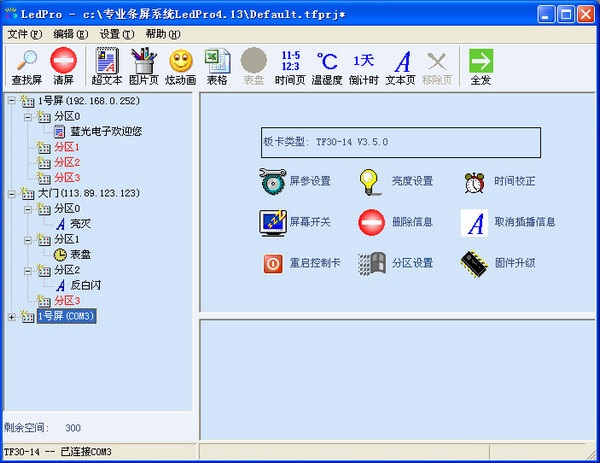The width and height of the screenshot is (600, 463).
Task: Collapse 分区0 under 1号屏 (192.168.0.252)
Action: point(28,117)
